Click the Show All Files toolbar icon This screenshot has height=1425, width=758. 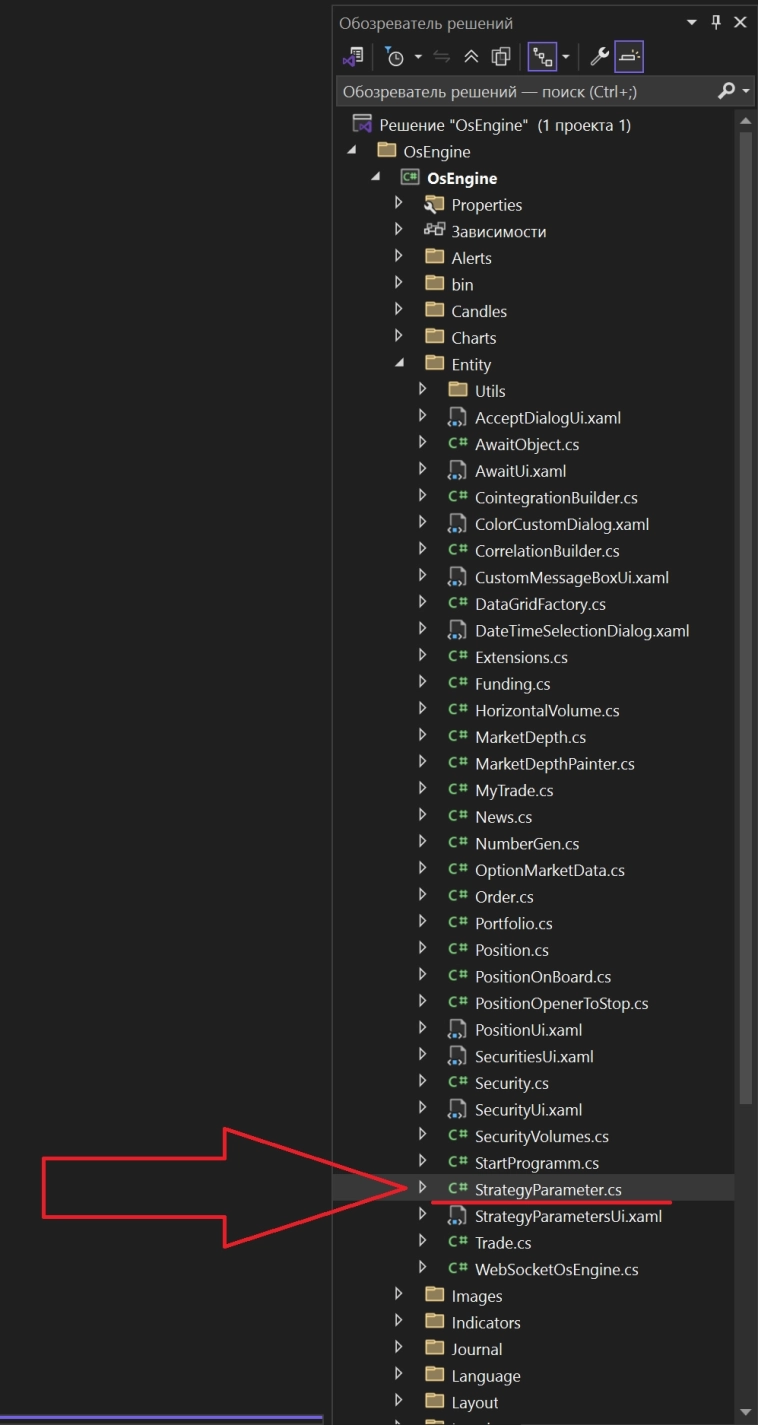[x=501, y=57]
